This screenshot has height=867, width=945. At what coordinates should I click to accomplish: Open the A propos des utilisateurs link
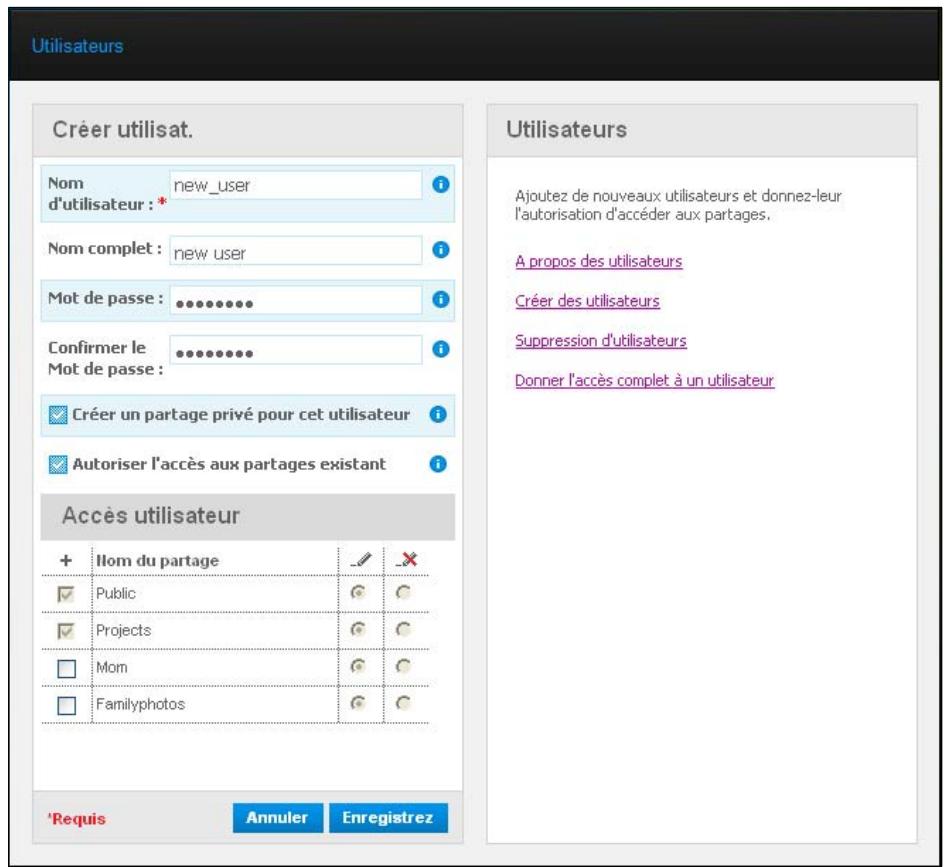tap(598, 261)
